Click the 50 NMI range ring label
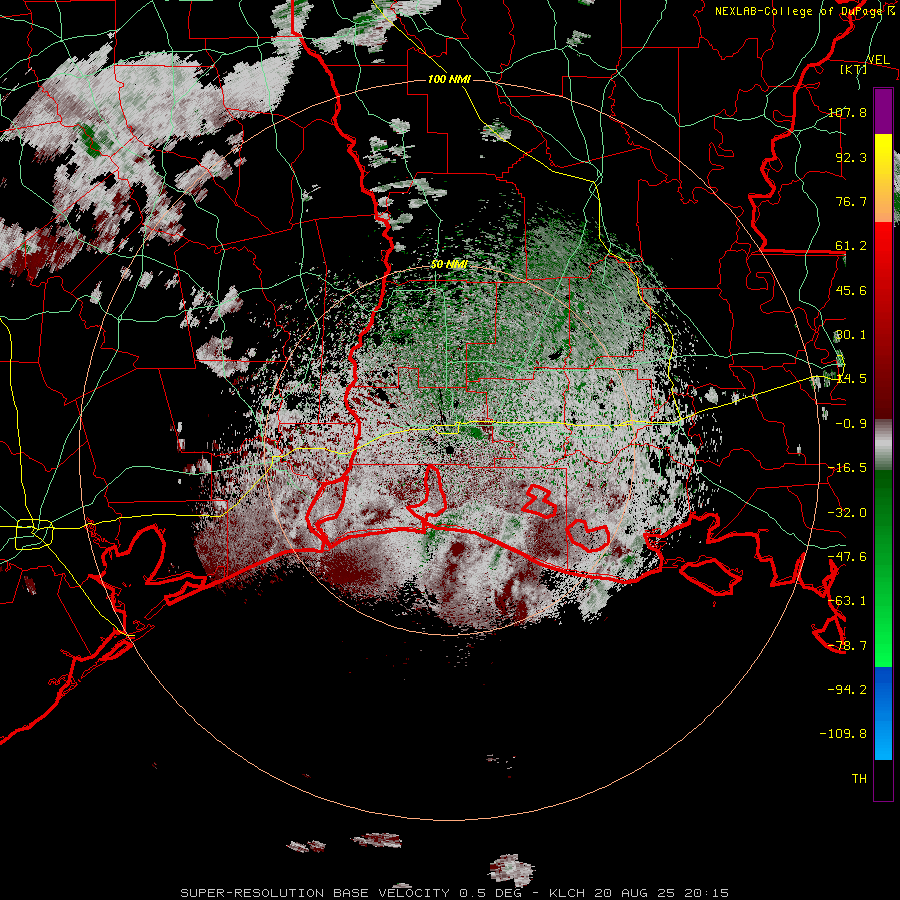900x900 pixels. [x=449, y=264]
